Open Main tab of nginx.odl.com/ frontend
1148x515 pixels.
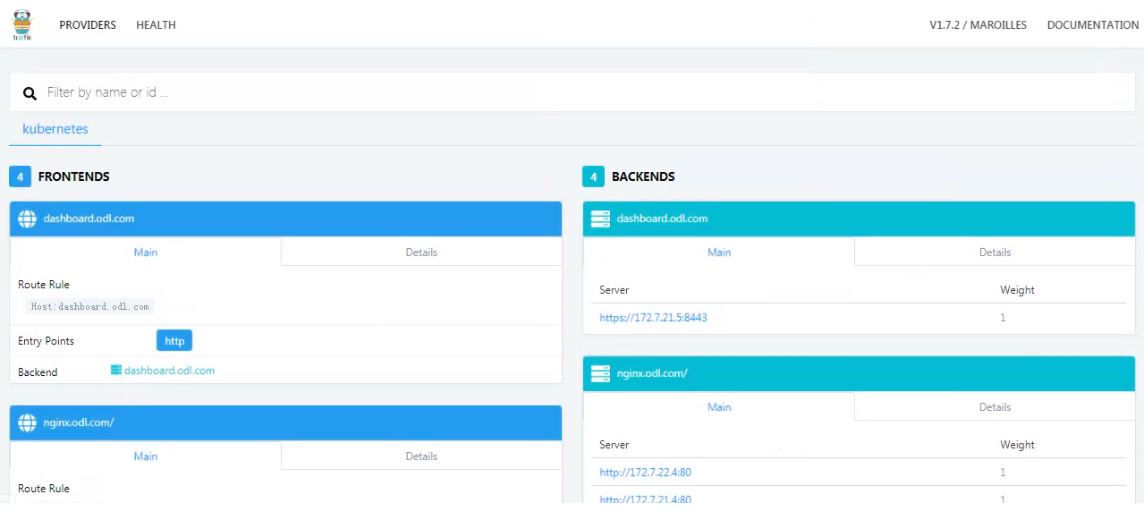[x=146, y=456]
